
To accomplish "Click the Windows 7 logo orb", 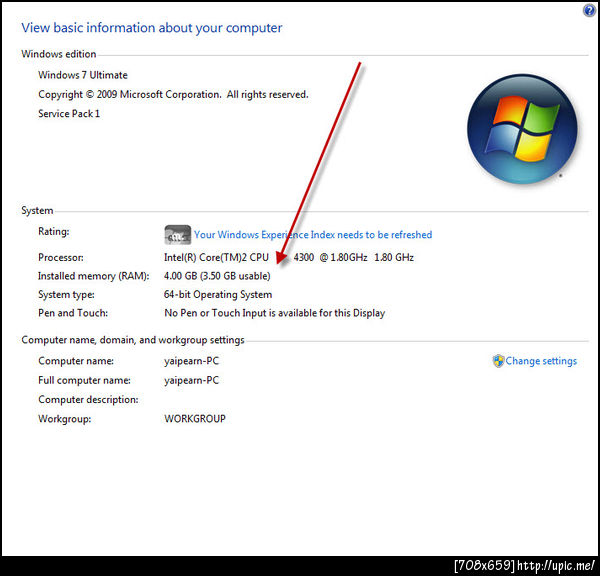I will [x=522, y=129].
